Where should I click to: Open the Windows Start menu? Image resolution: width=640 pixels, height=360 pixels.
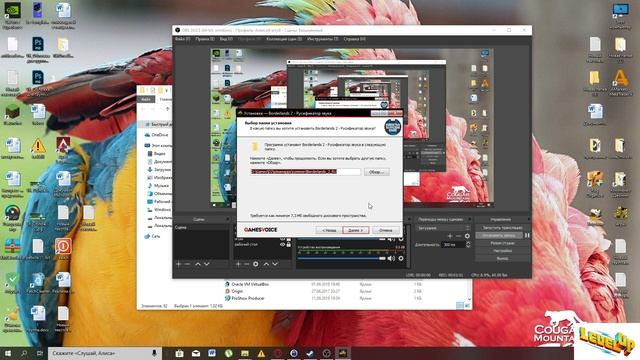pos(8,353)
